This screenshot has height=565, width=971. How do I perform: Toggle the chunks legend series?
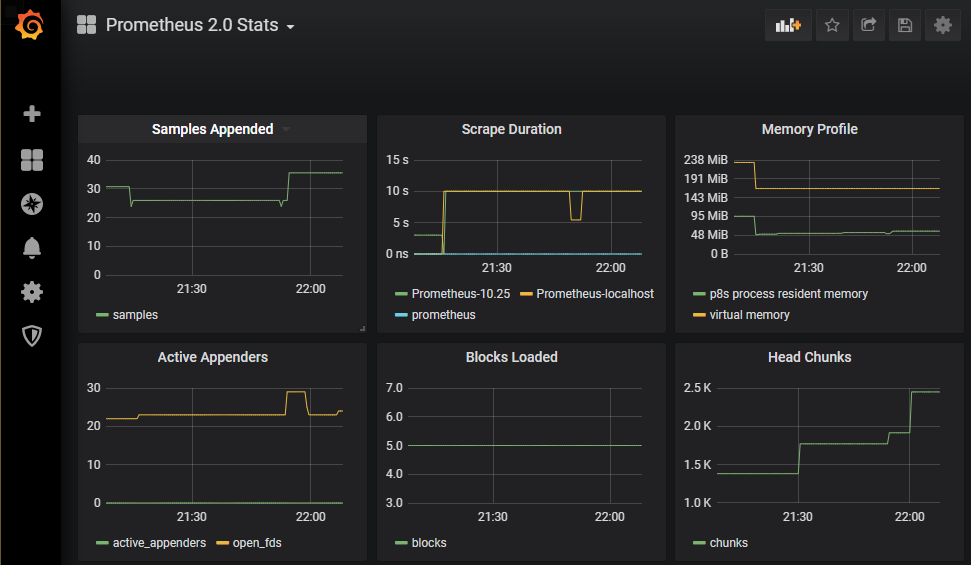tap(729, 543)
